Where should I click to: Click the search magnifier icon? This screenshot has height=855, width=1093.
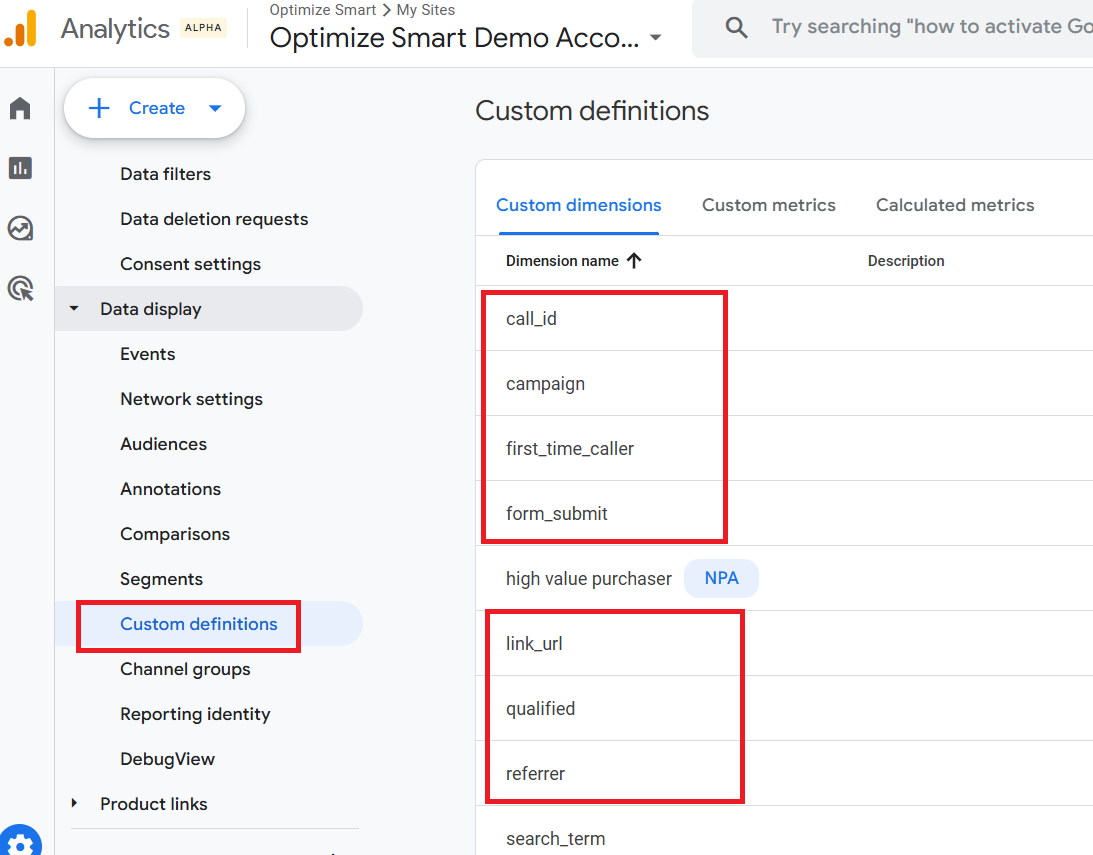(737, 28)
